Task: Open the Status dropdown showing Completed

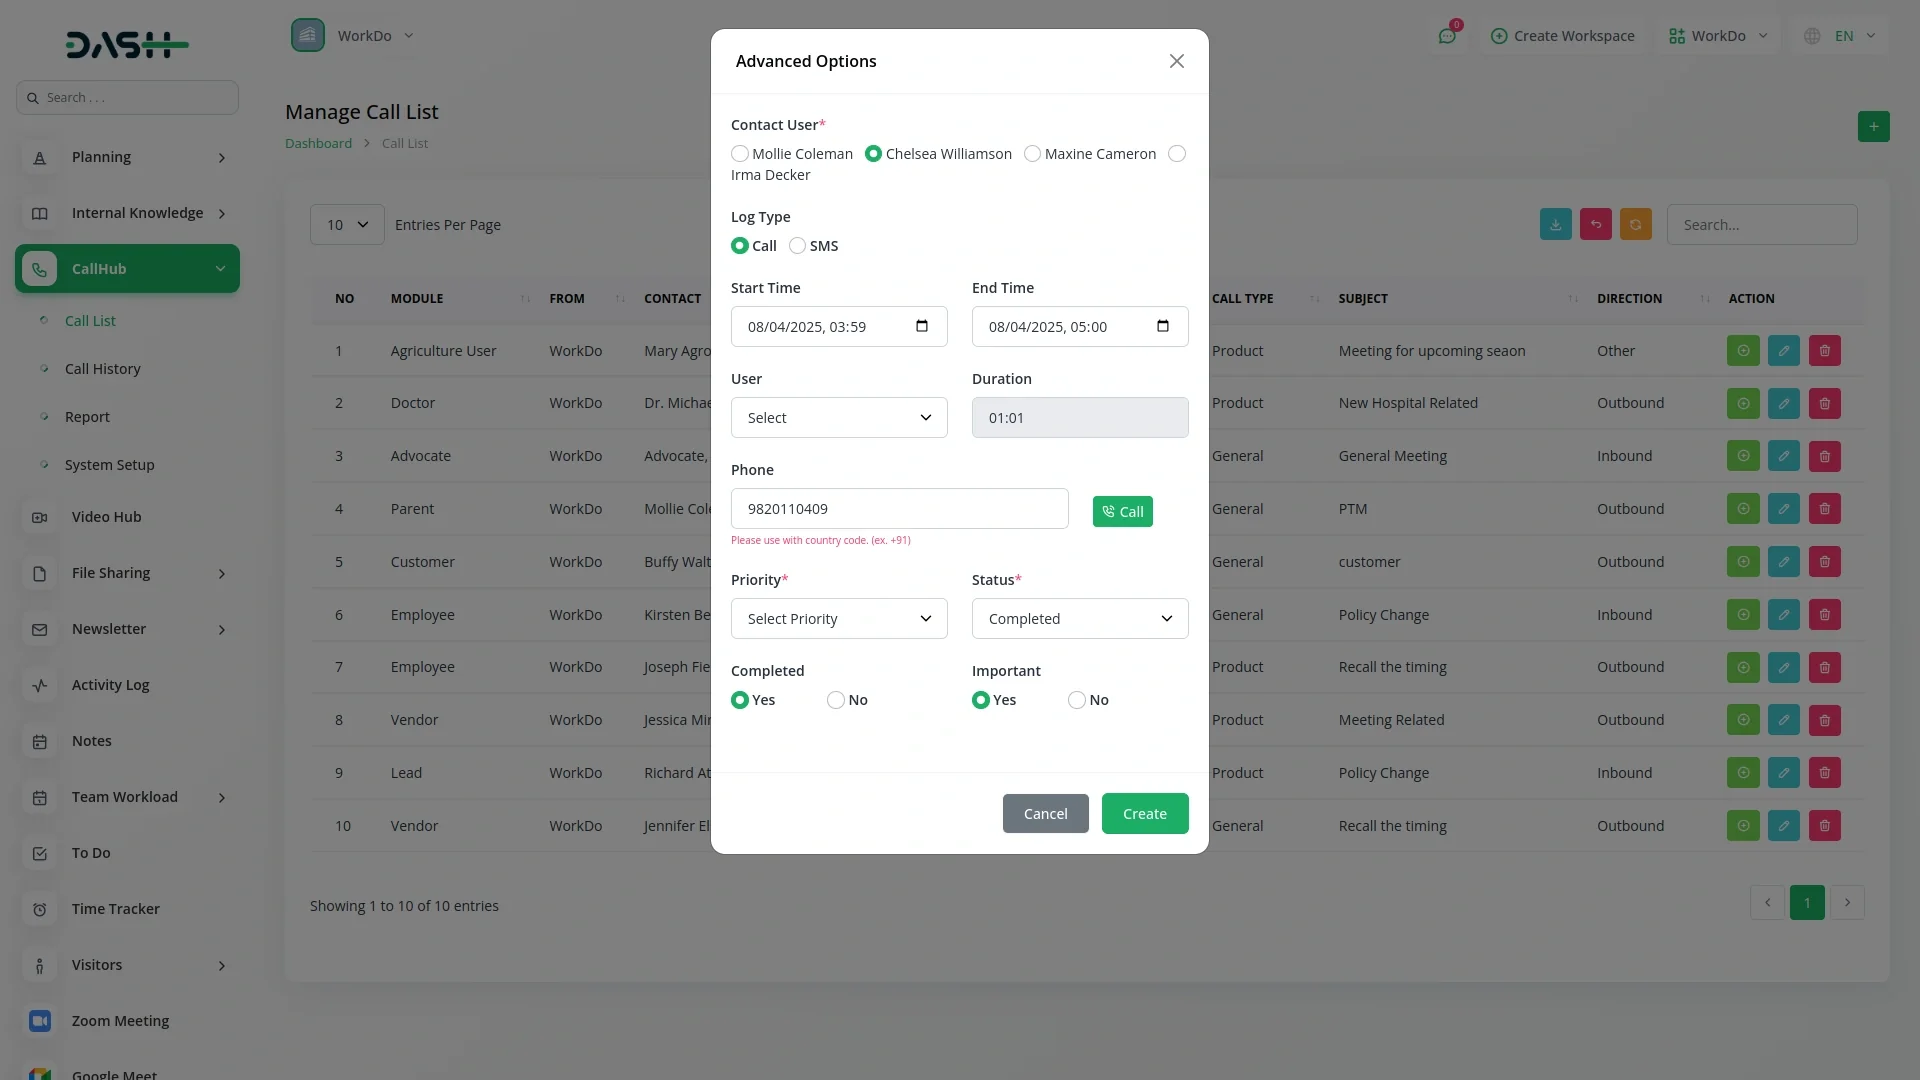Action: [1079, 619]
